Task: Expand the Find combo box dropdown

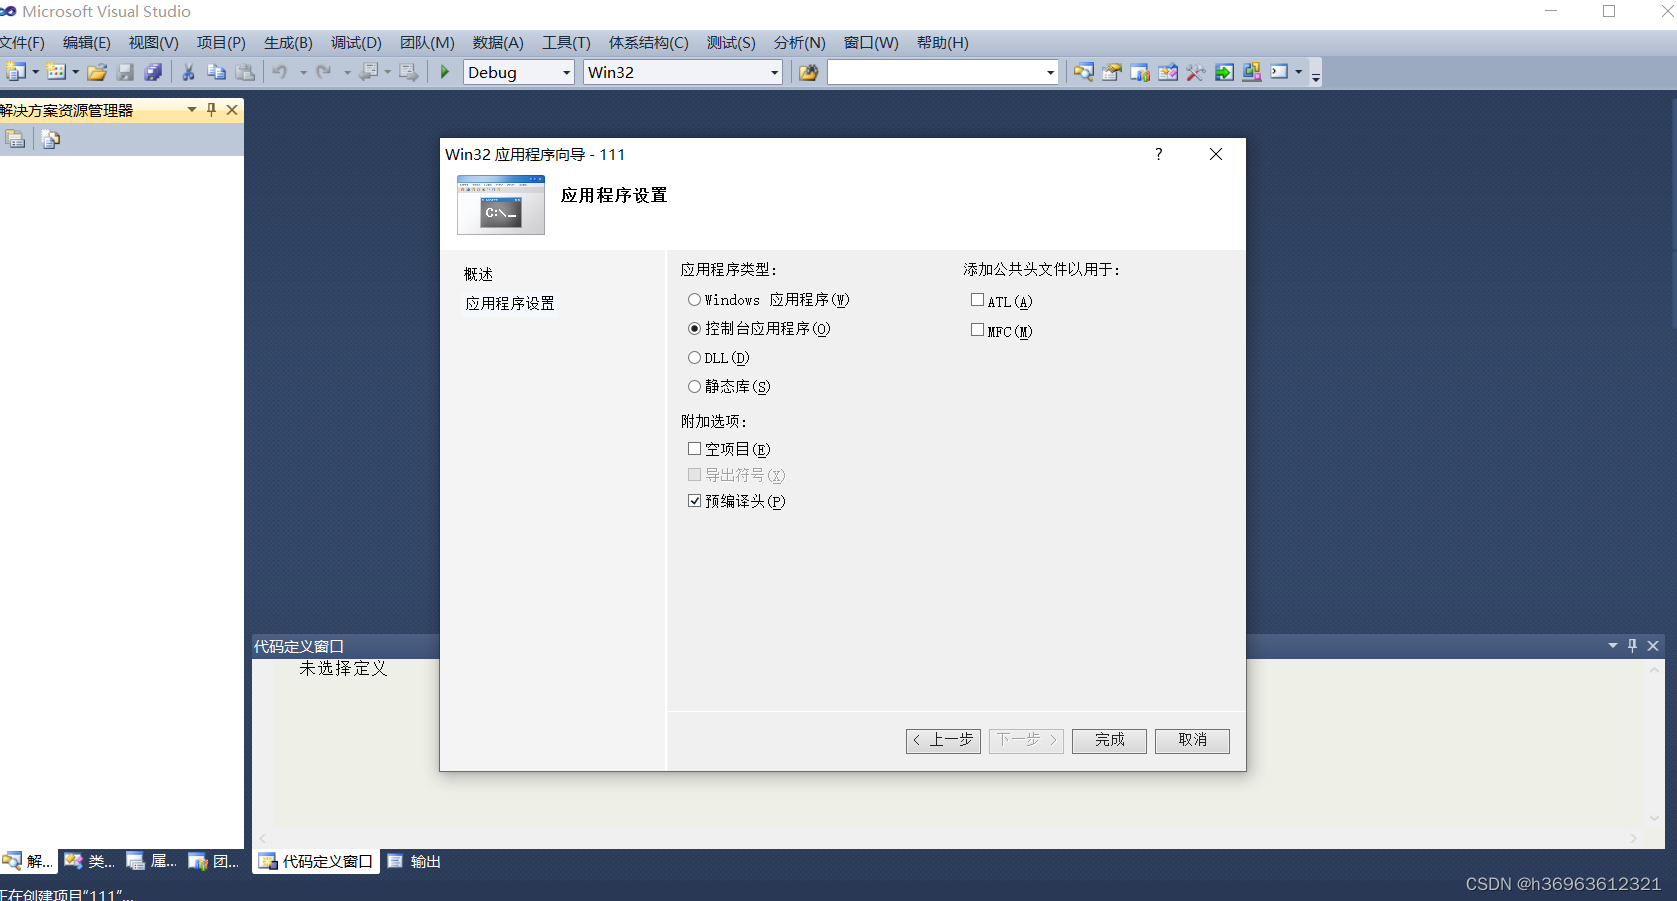Action: [1050, 72]
